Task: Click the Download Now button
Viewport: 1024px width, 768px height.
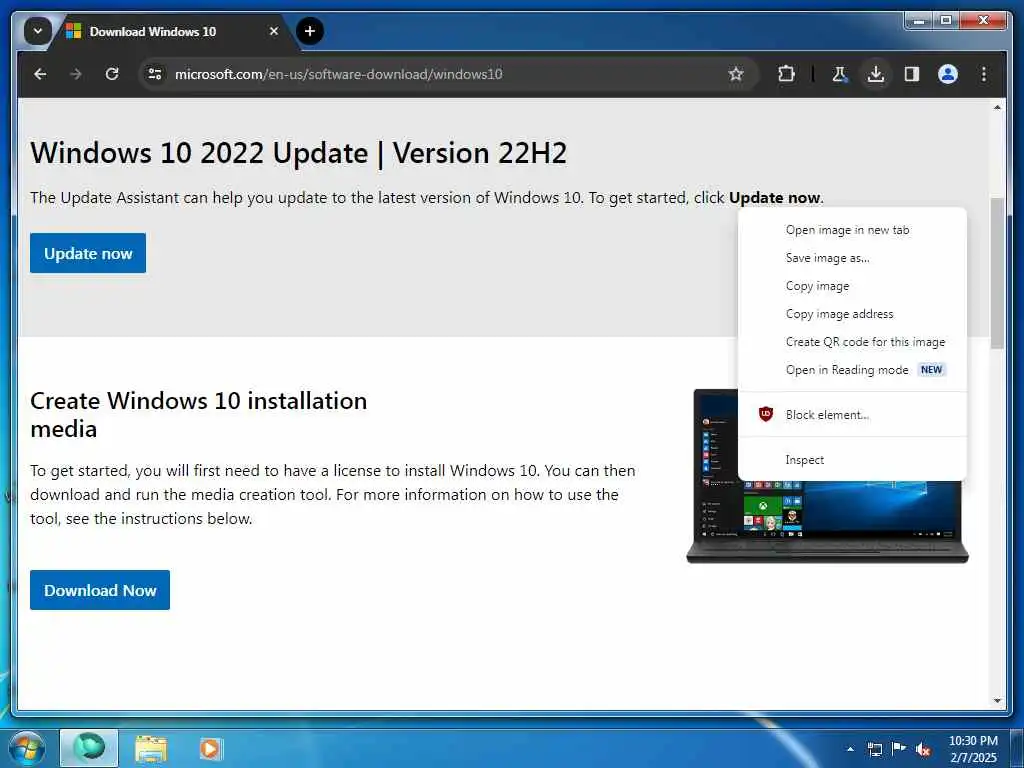Action: point(100,590)
